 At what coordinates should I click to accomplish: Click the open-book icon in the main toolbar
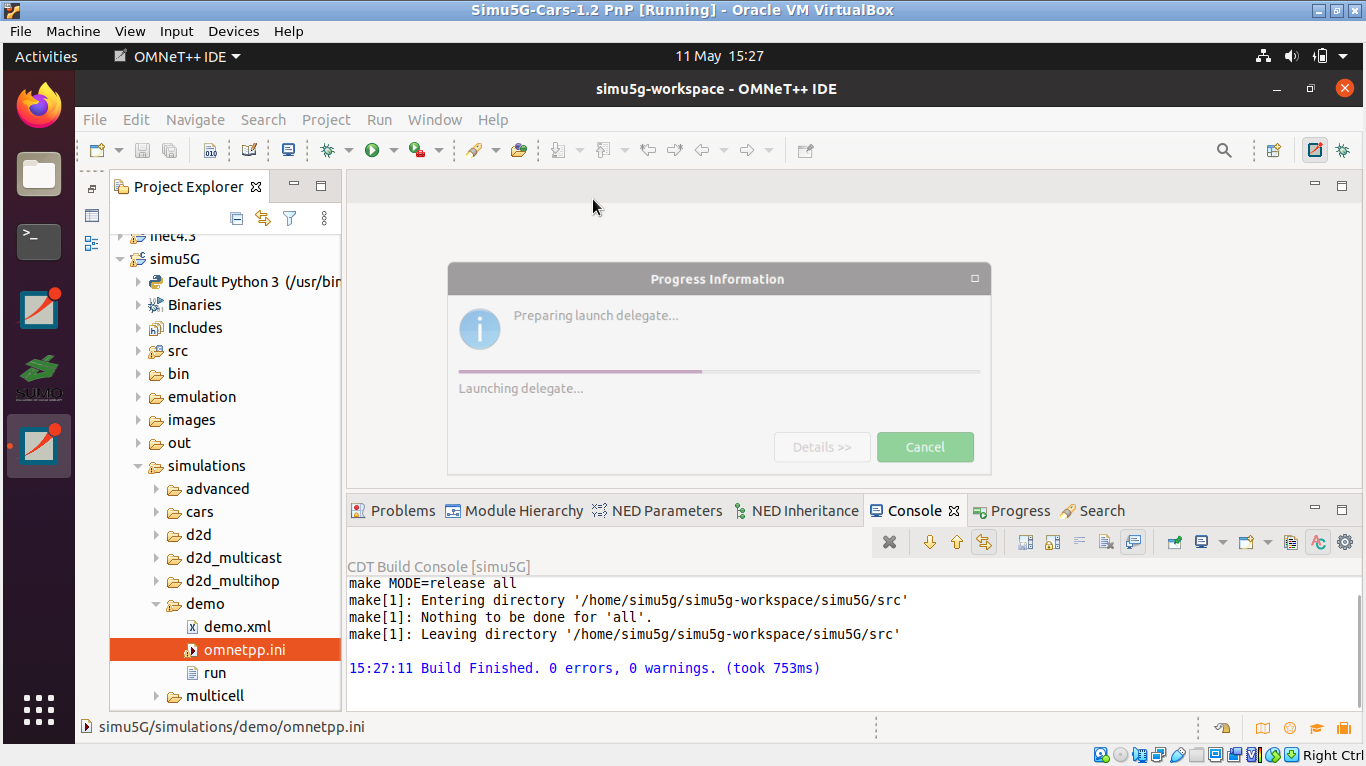point(249,150)
